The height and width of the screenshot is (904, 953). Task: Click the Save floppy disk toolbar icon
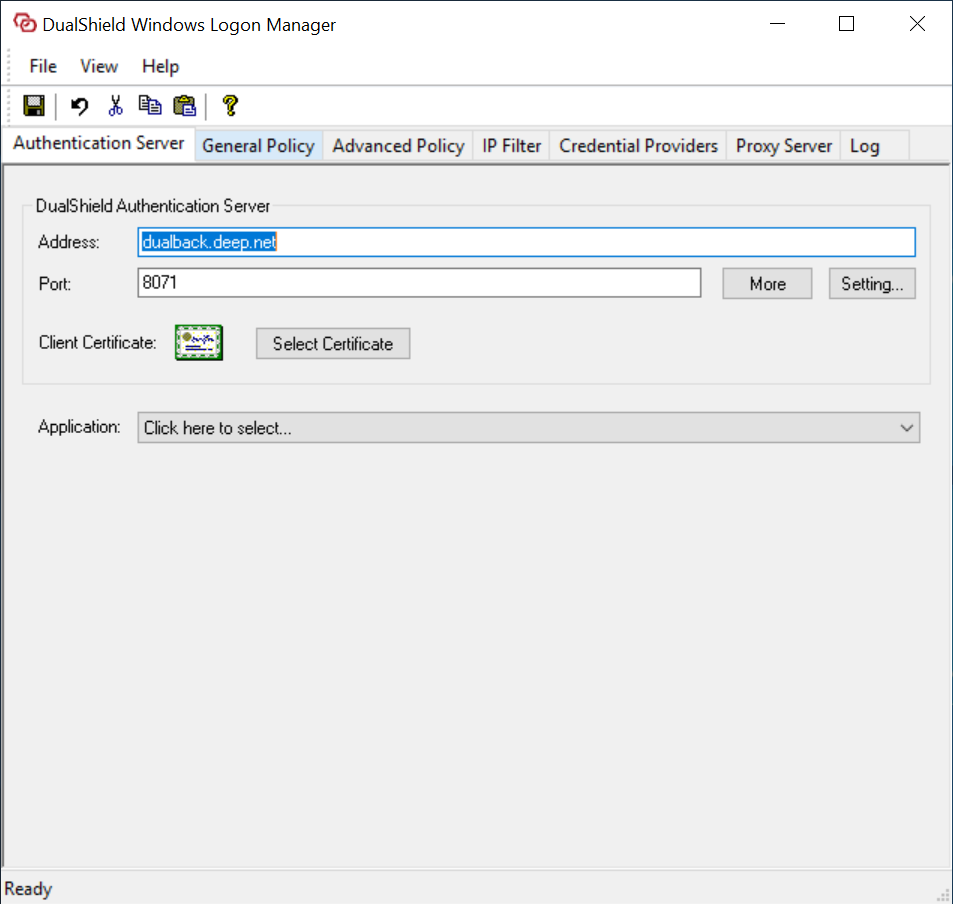click(x=34, y=105)
